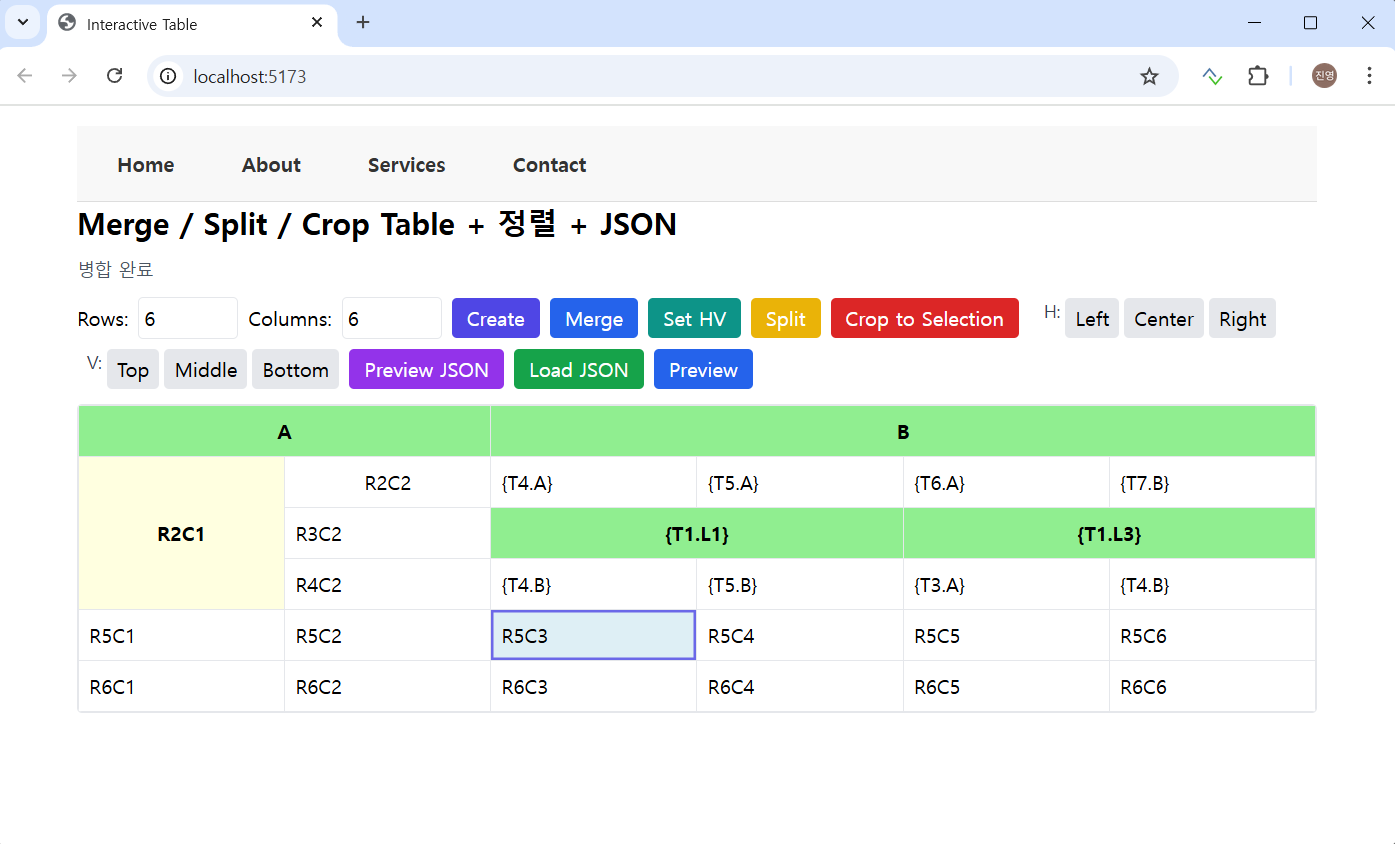Reload the page with the refresh icon
This screenshot has height=844, width=1395.
coord(115,76)
